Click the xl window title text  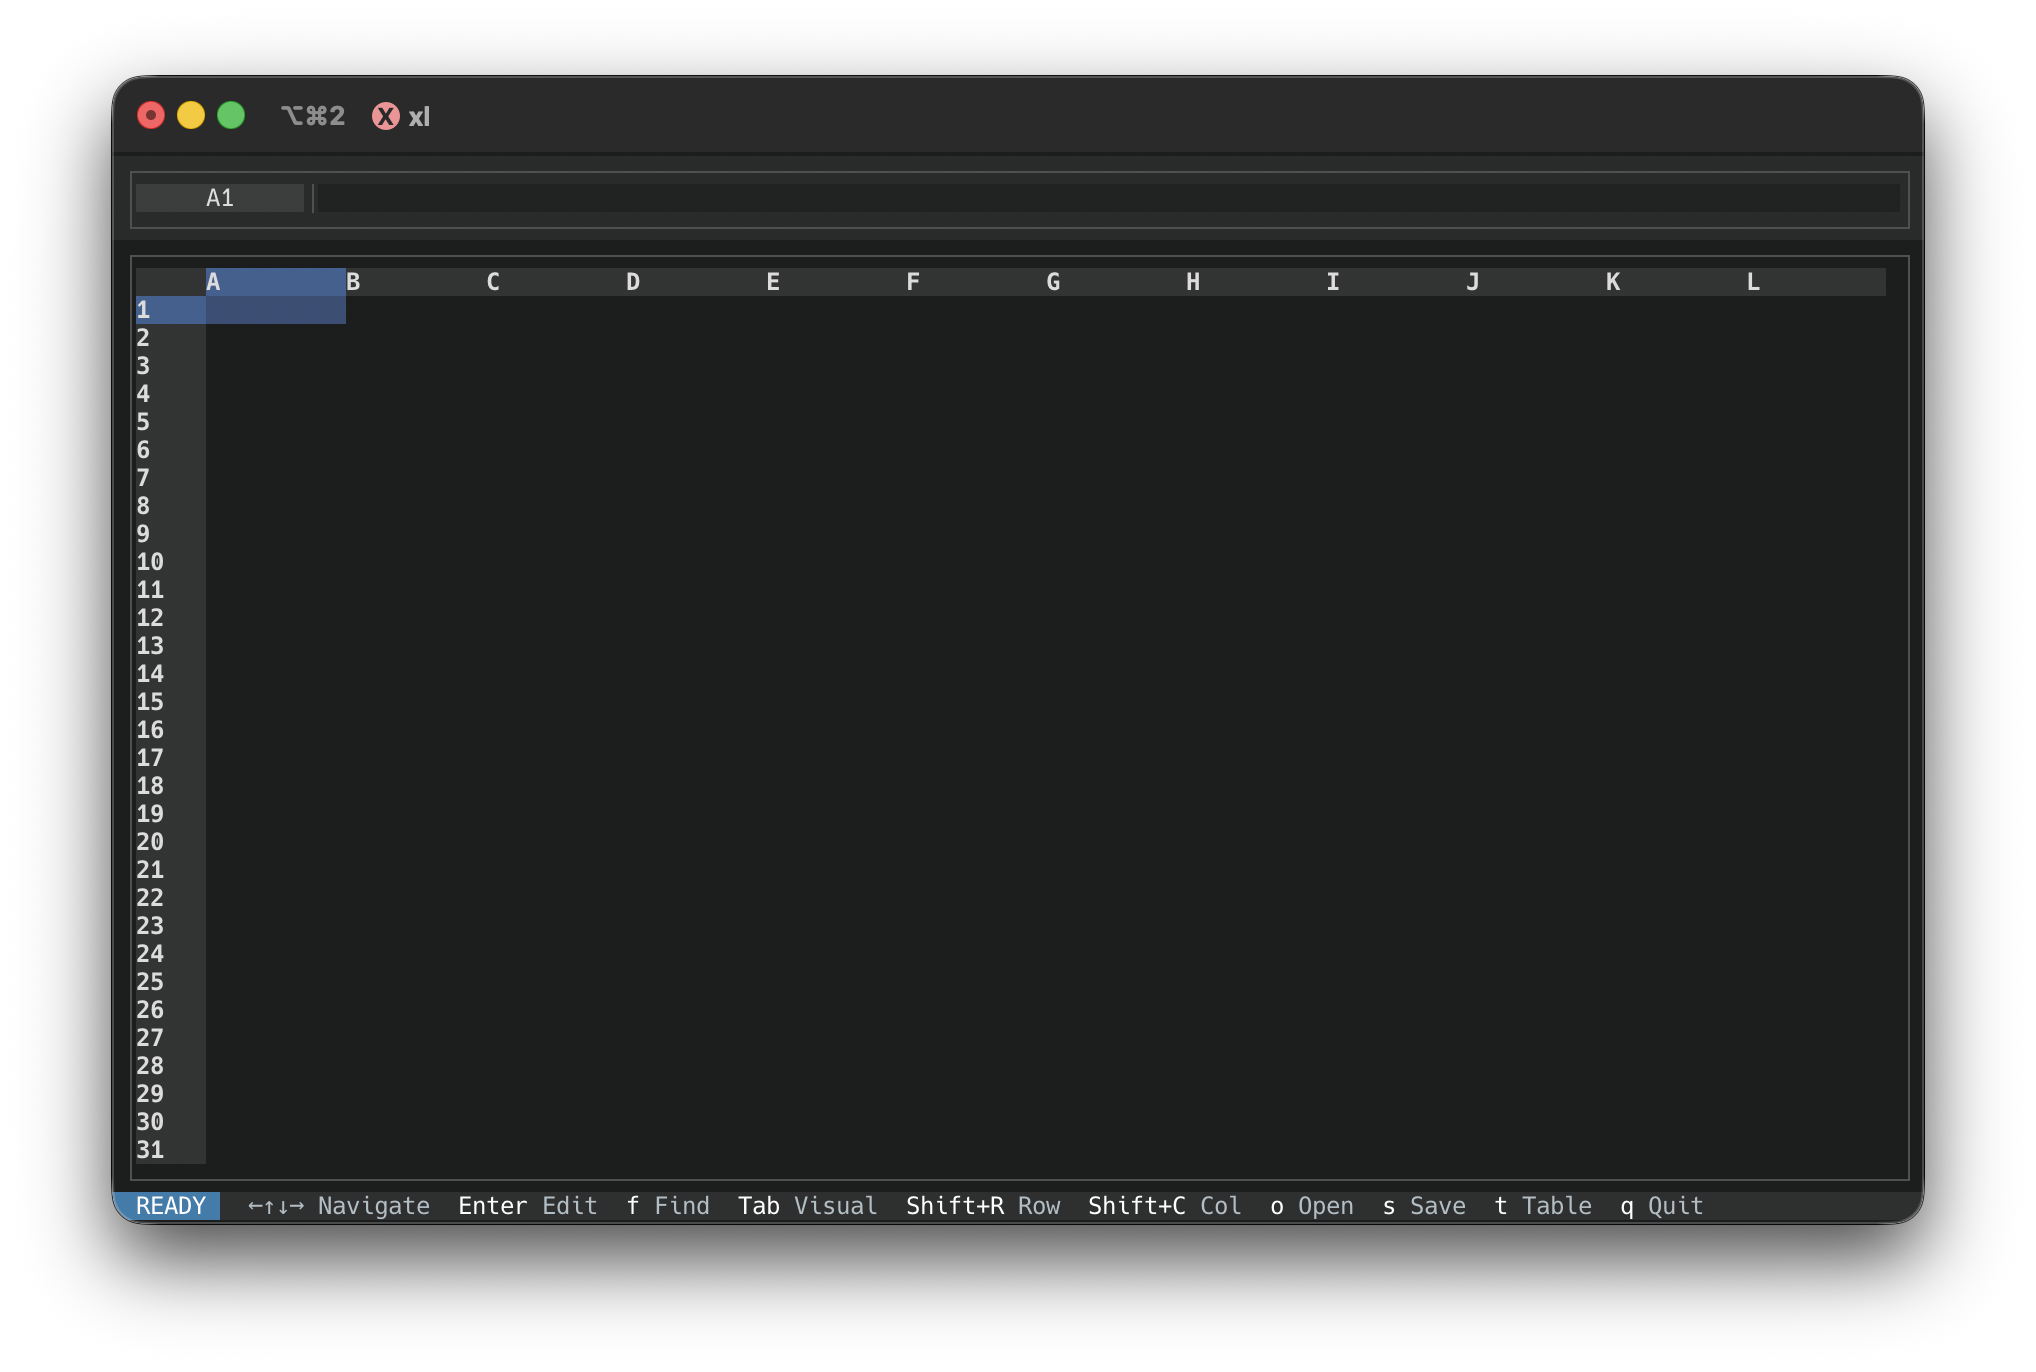[x=419, y=117]
